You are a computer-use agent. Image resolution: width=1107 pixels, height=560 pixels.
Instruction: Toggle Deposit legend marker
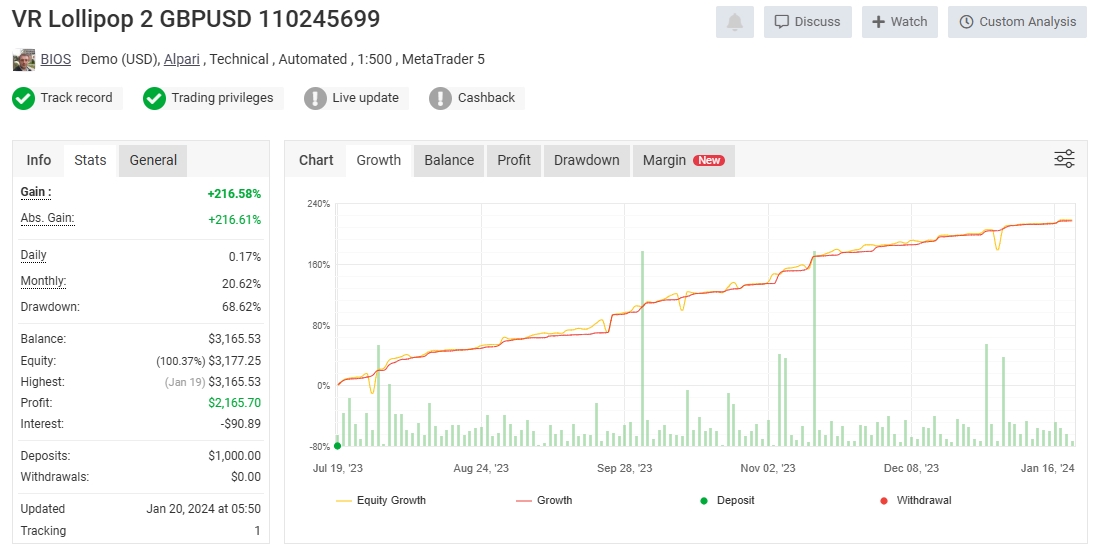(727, 500)
